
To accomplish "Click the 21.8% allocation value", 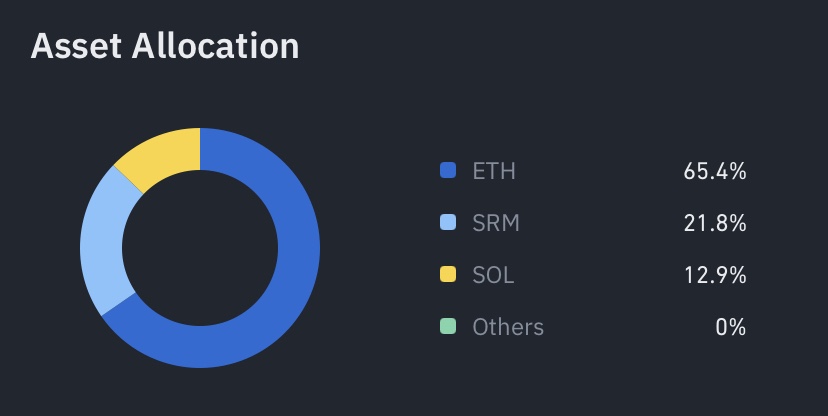I will (x=715, y=223).
